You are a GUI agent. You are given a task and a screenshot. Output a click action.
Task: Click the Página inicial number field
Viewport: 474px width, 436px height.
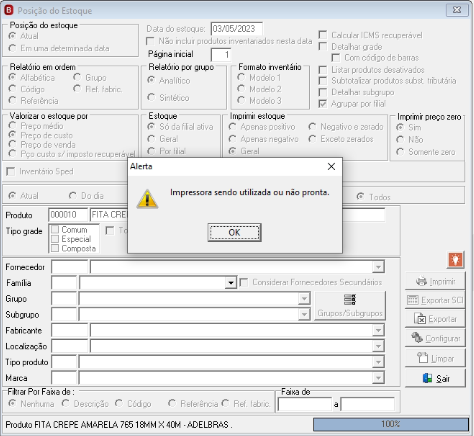click(221, 55)
